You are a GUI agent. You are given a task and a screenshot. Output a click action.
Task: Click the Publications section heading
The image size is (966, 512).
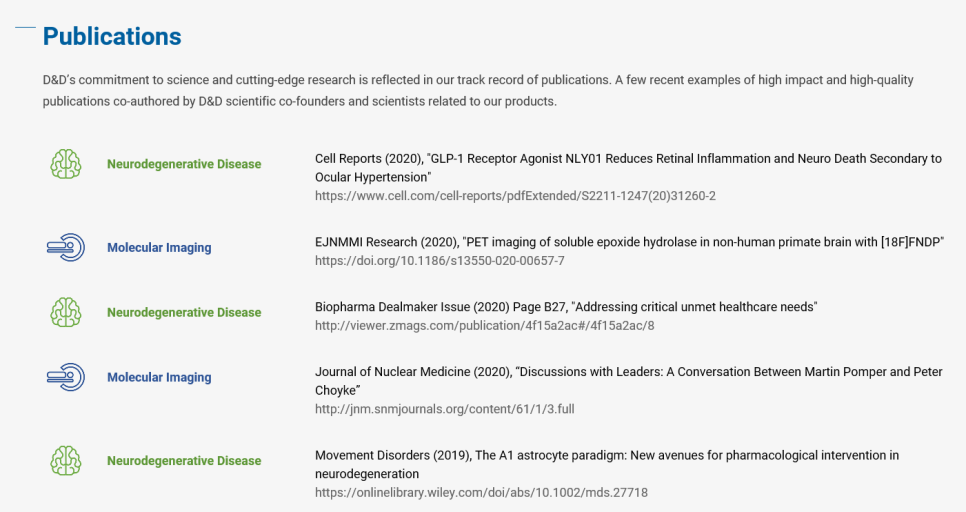pos(112,36)
